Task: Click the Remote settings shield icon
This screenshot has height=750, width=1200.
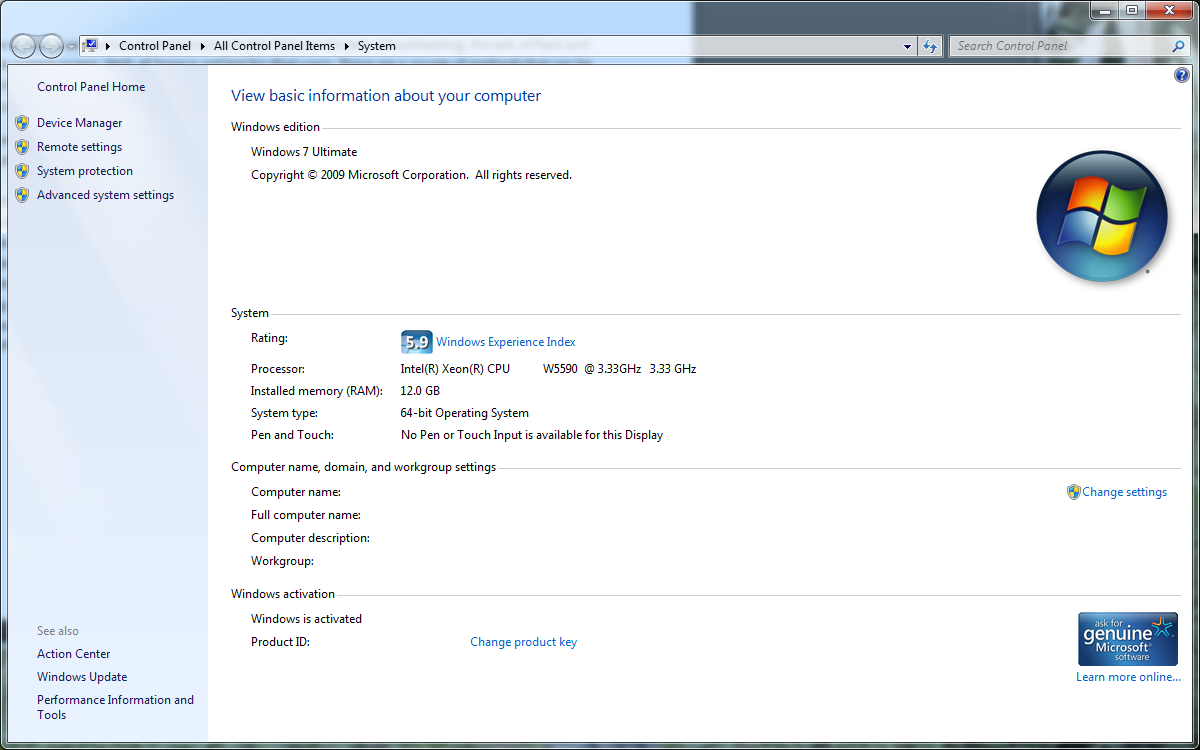Action: tap(22, 147)
